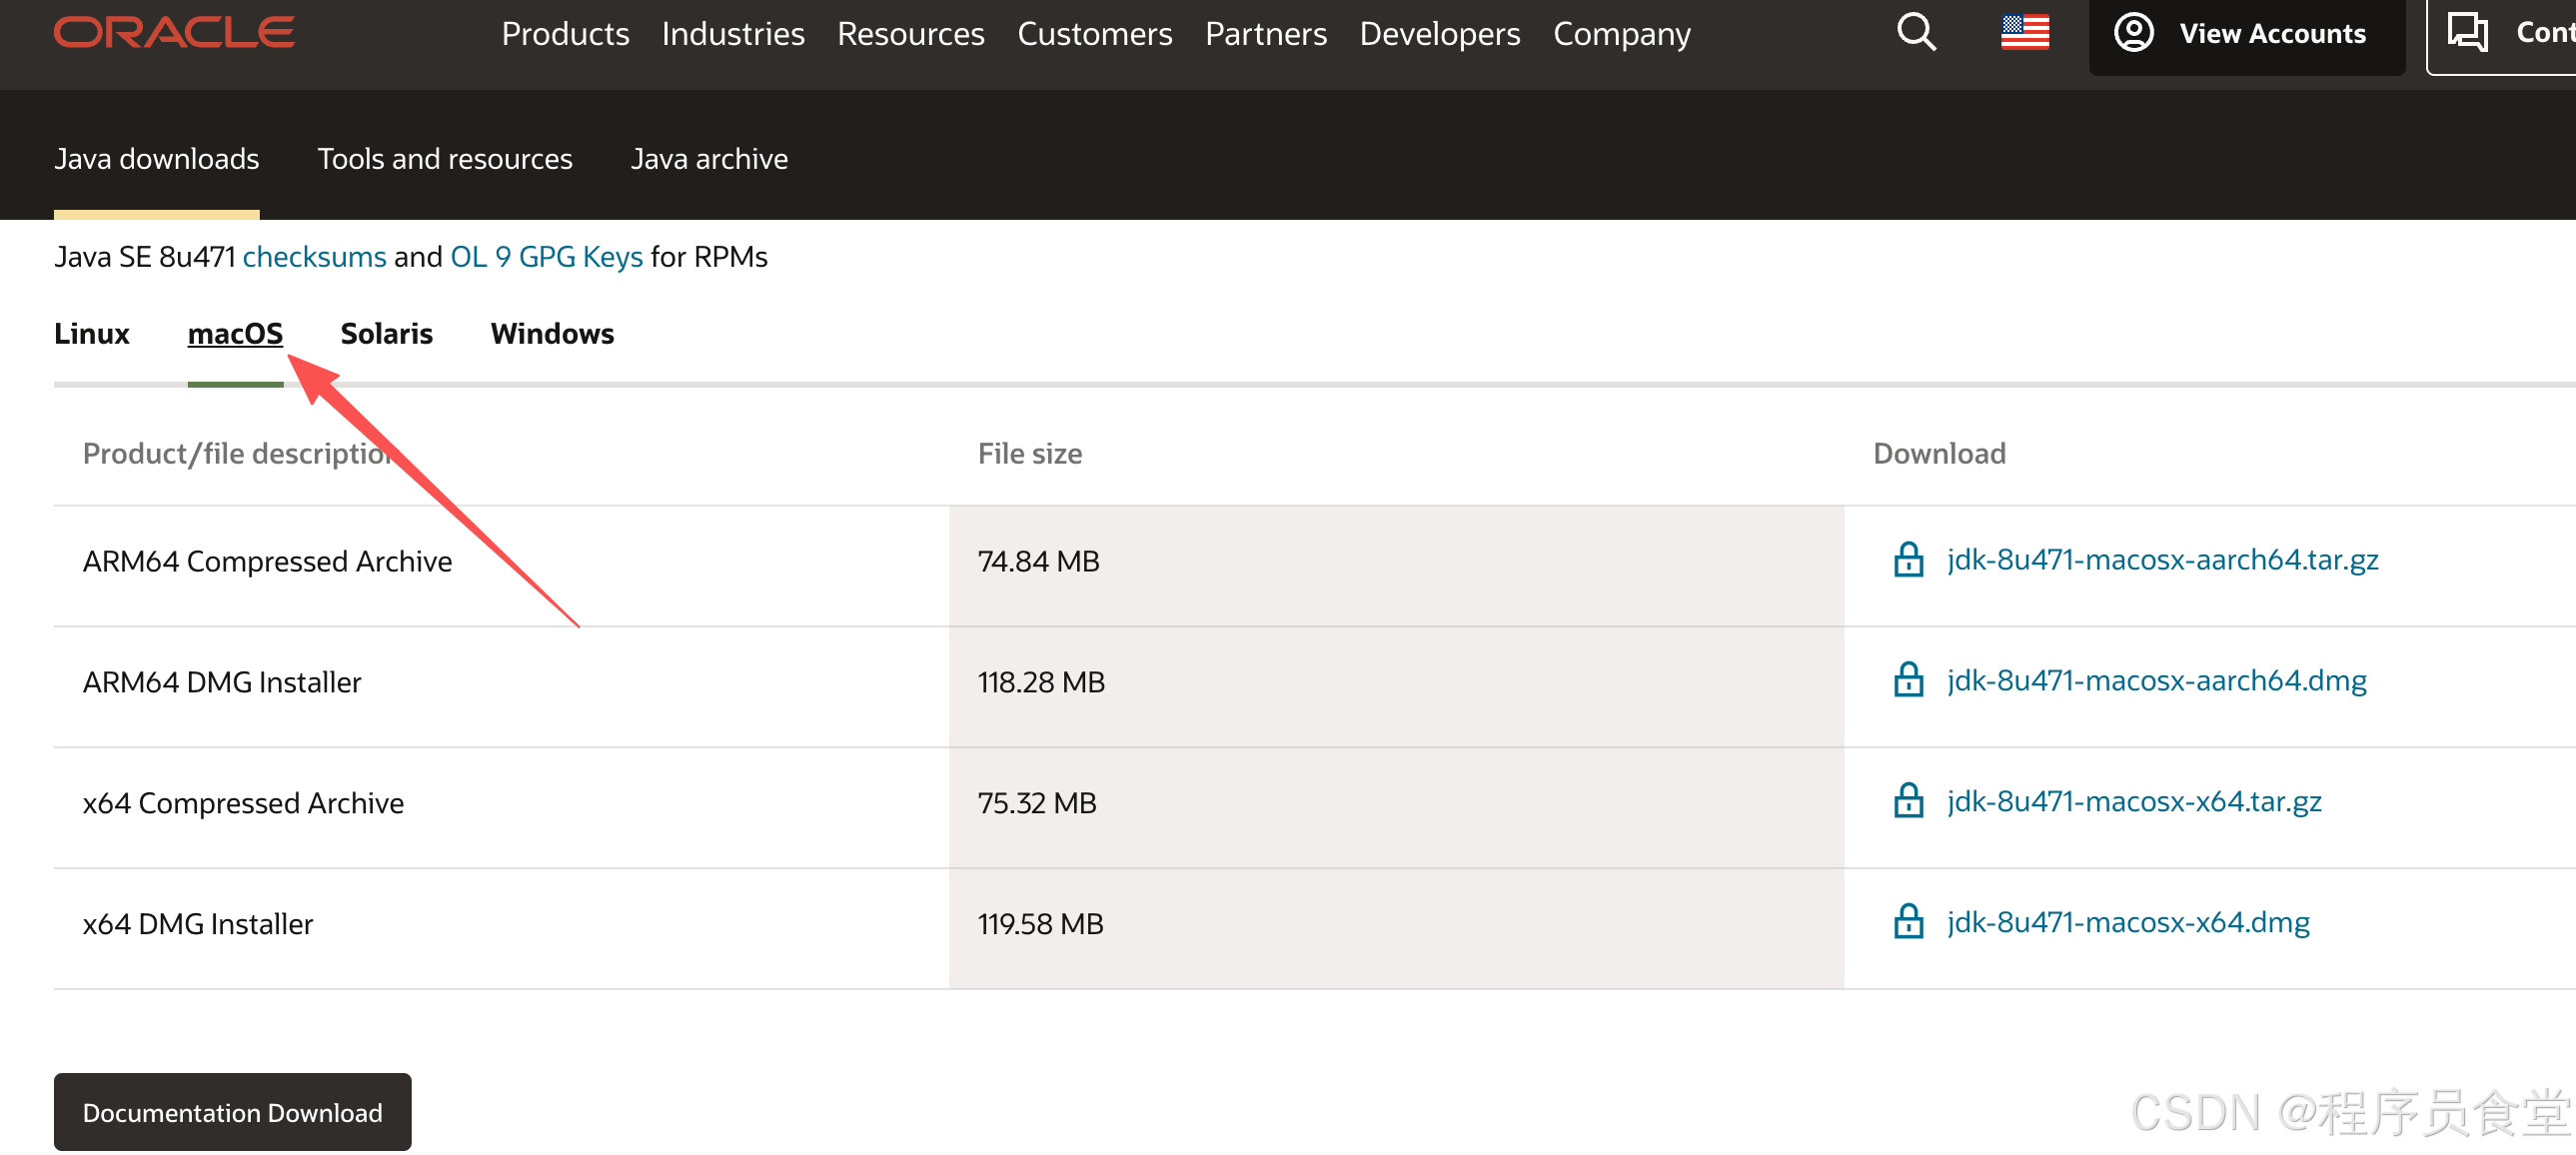Expand the Industries navigation menu

pos(732,34)
